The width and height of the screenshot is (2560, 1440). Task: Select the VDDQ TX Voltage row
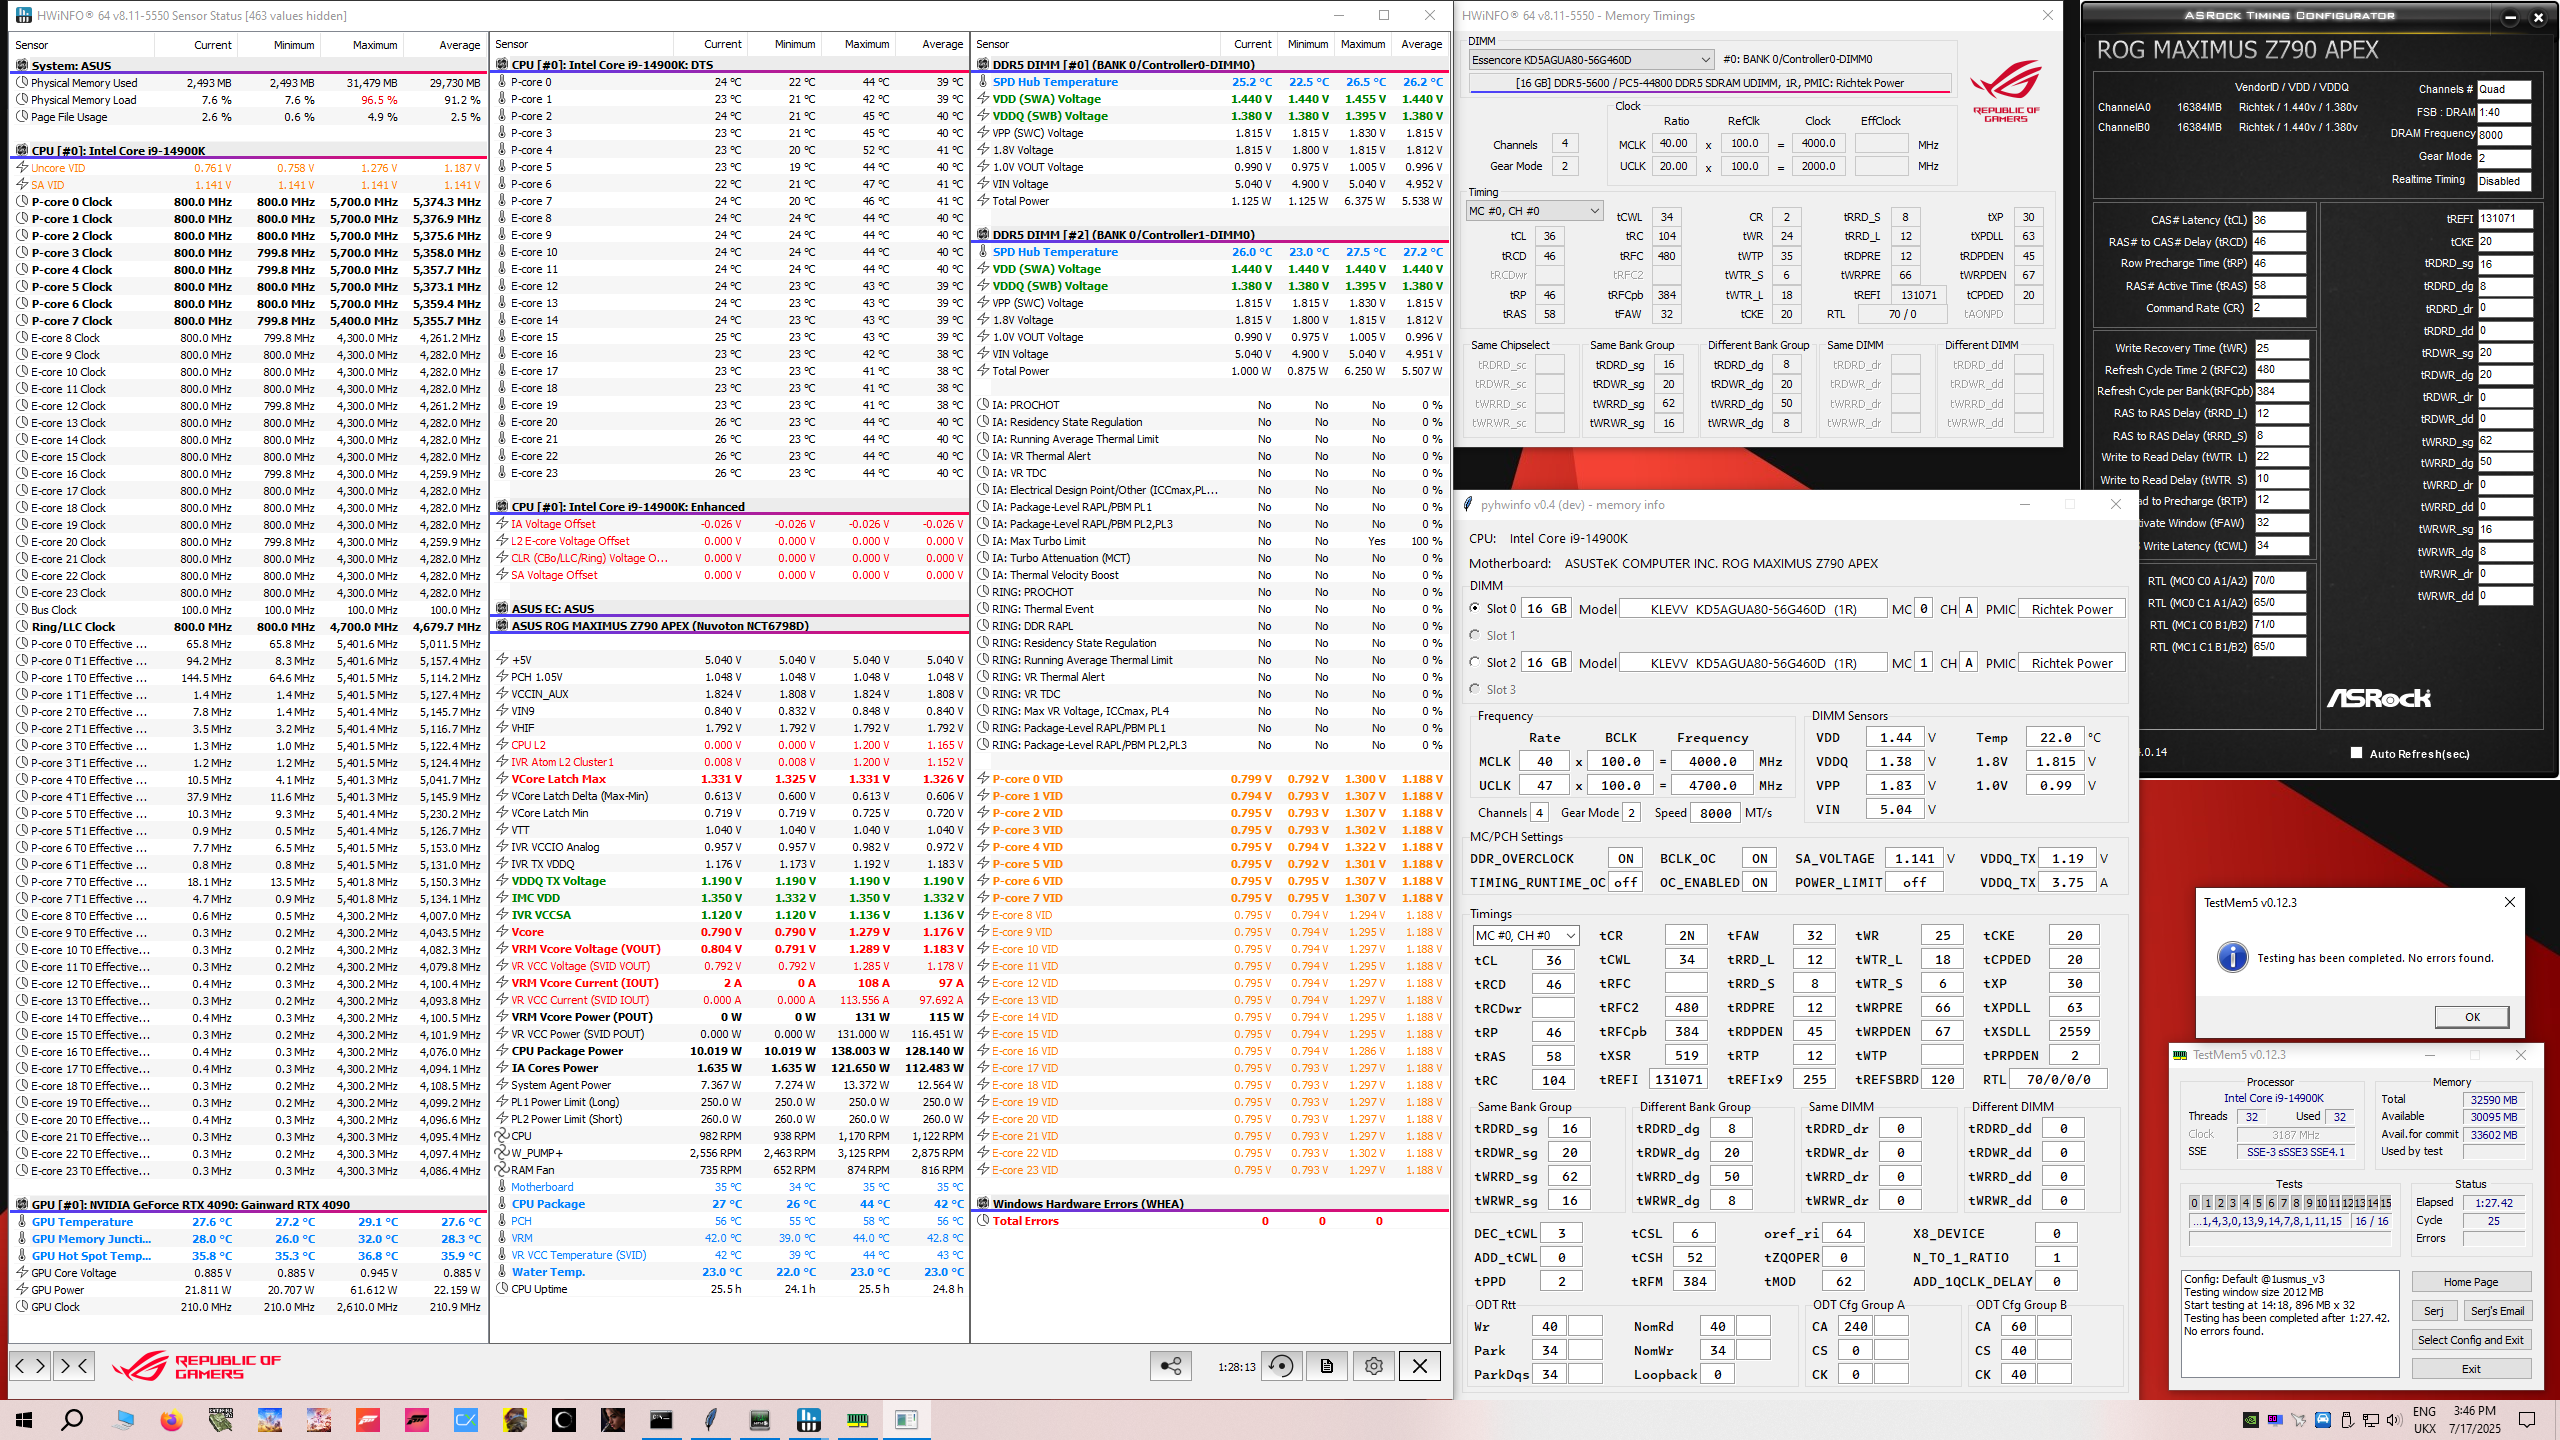tap(731, 881)
